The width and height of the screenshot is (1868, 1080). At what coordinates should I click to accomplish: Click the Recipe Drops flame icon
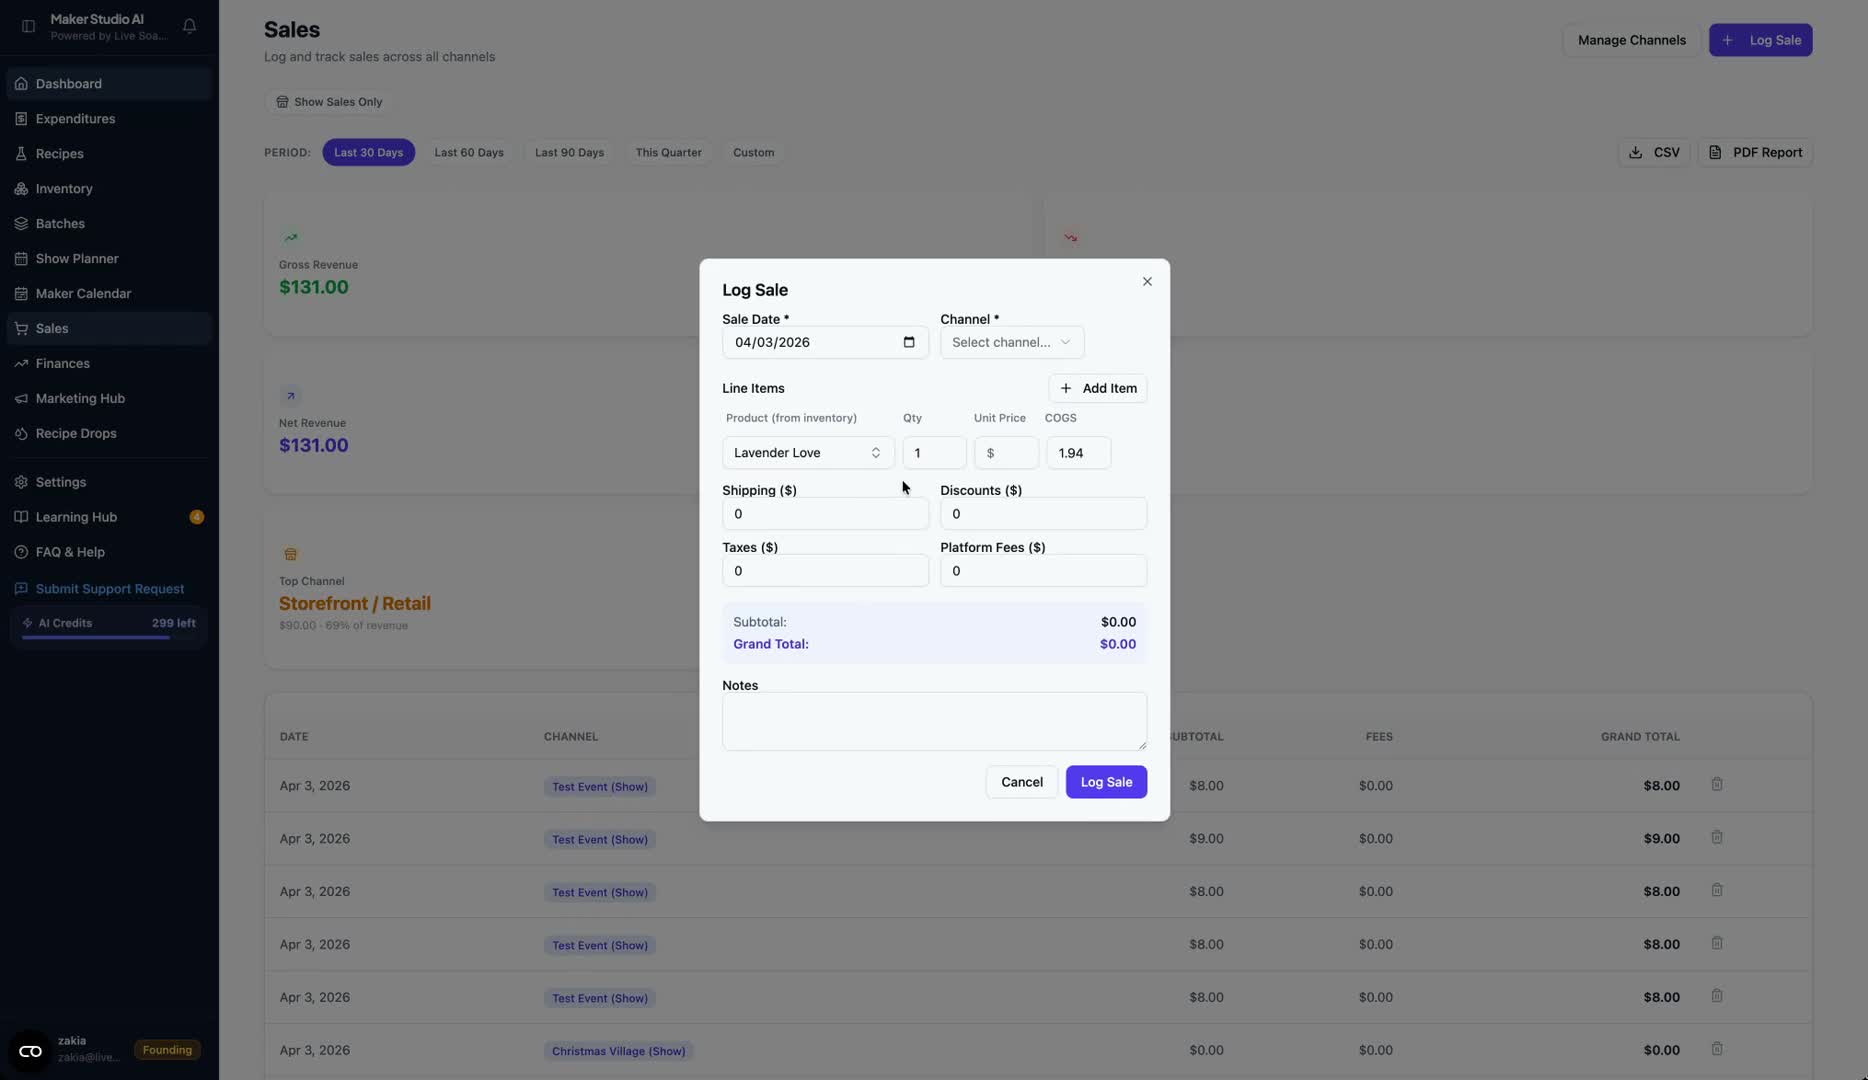tap(21, 433)
